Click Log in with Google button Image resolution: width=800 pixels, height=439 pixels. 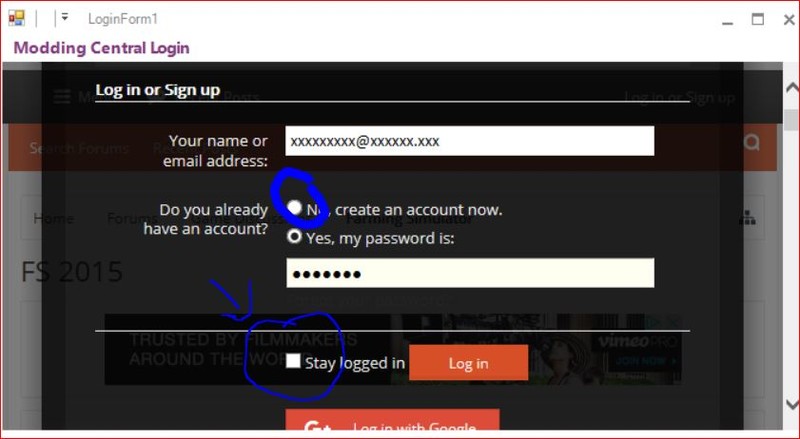[x=392, y=422]
